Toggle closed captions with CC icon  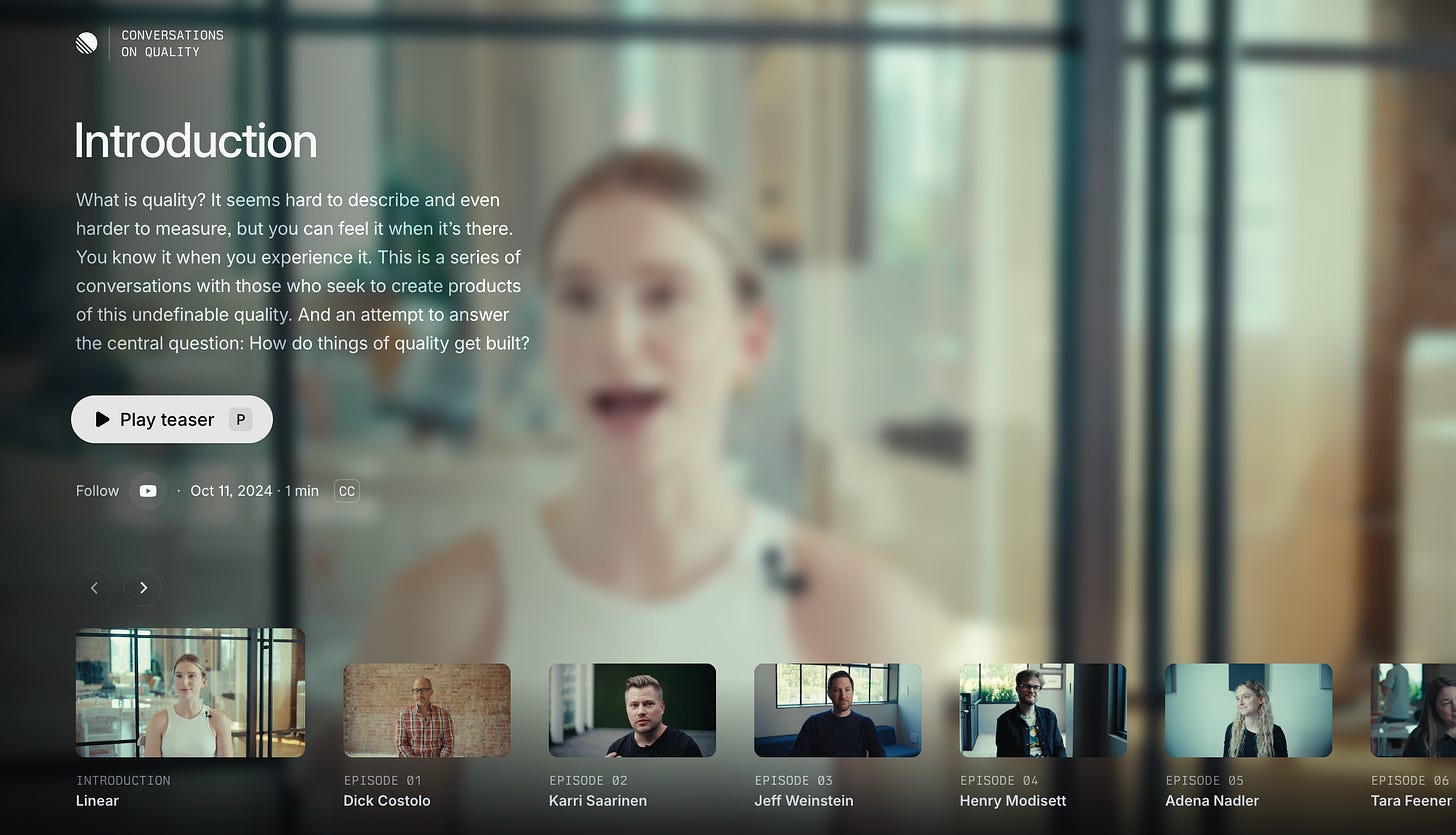347,491
